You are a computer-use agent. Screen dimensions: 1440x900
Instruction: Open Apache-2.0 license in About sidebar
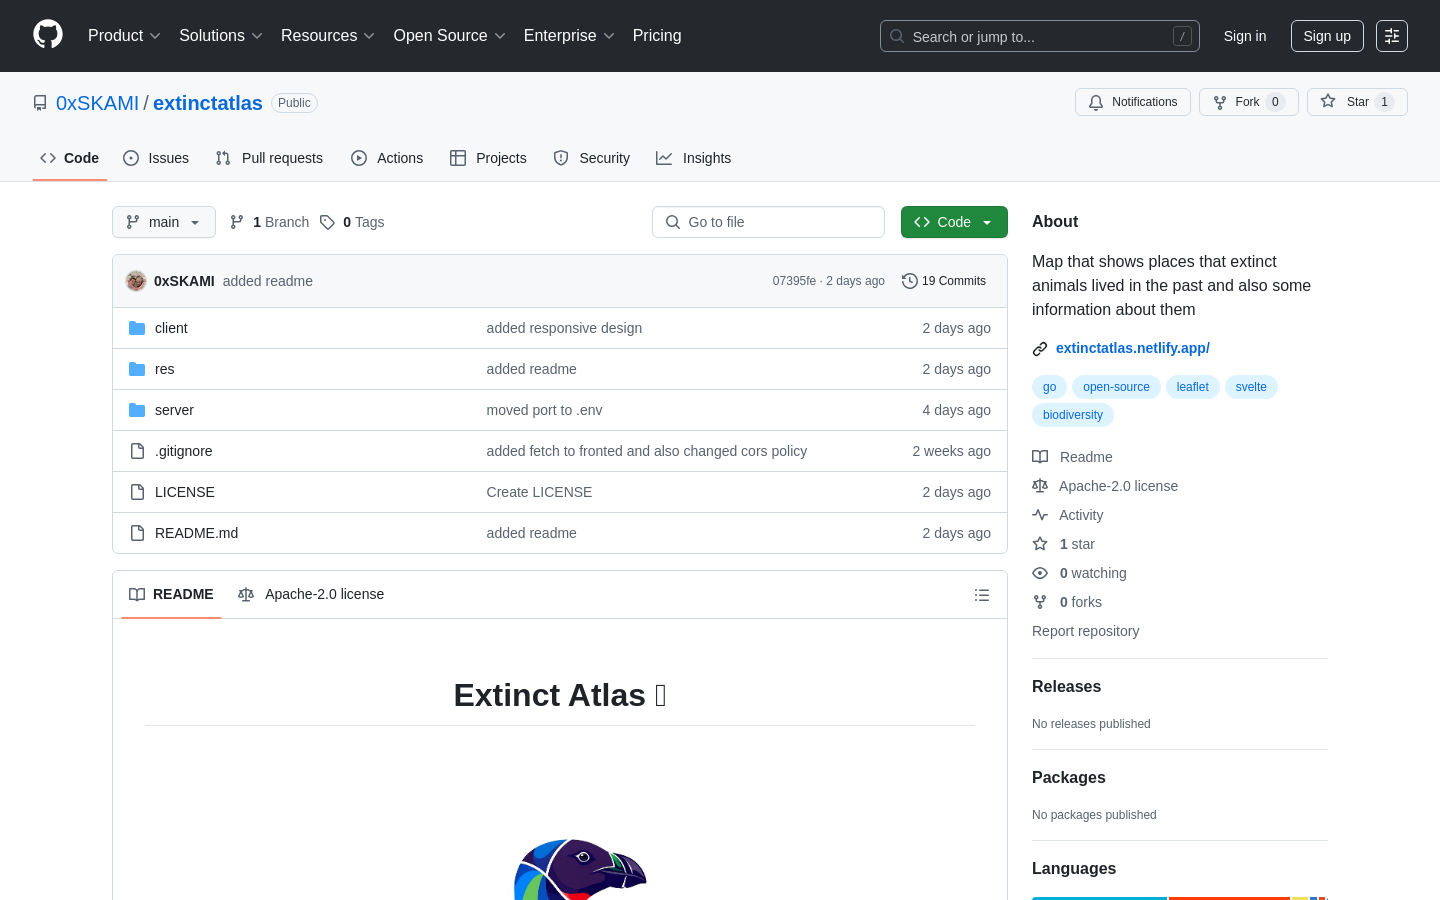(1105, 486)
